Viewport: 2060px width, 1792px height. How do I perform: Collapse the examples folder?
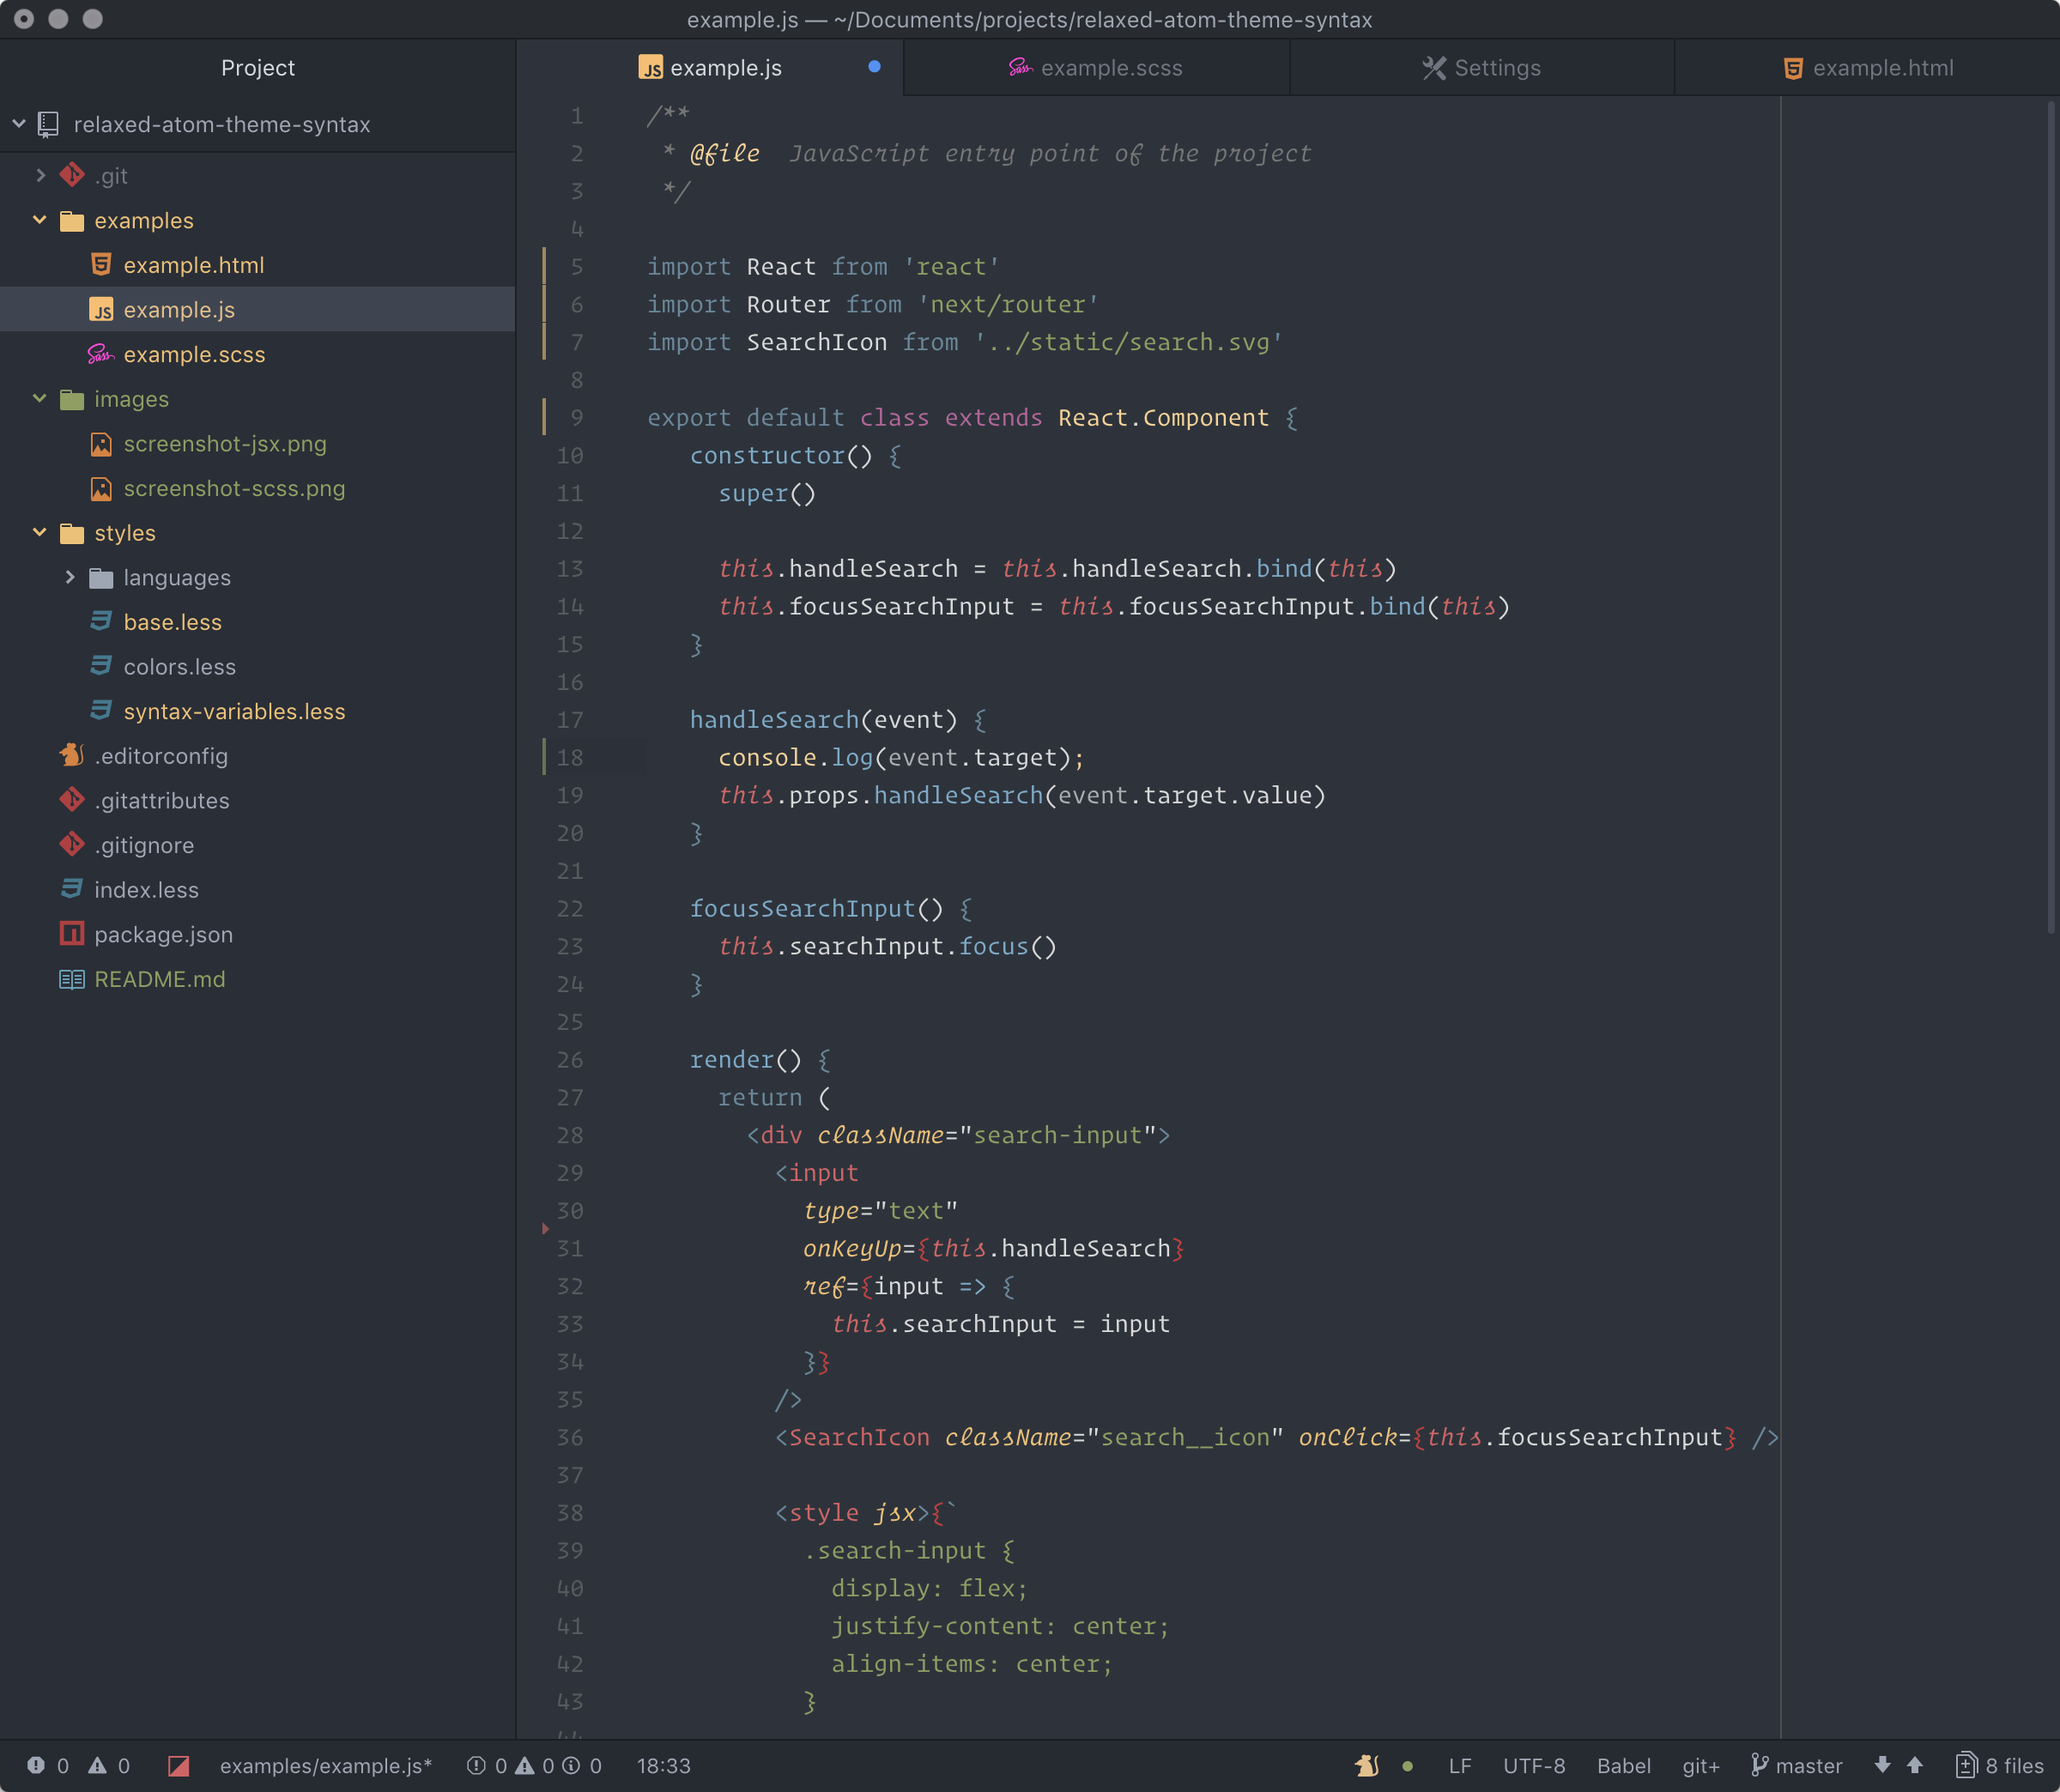[x=40, y=220]
